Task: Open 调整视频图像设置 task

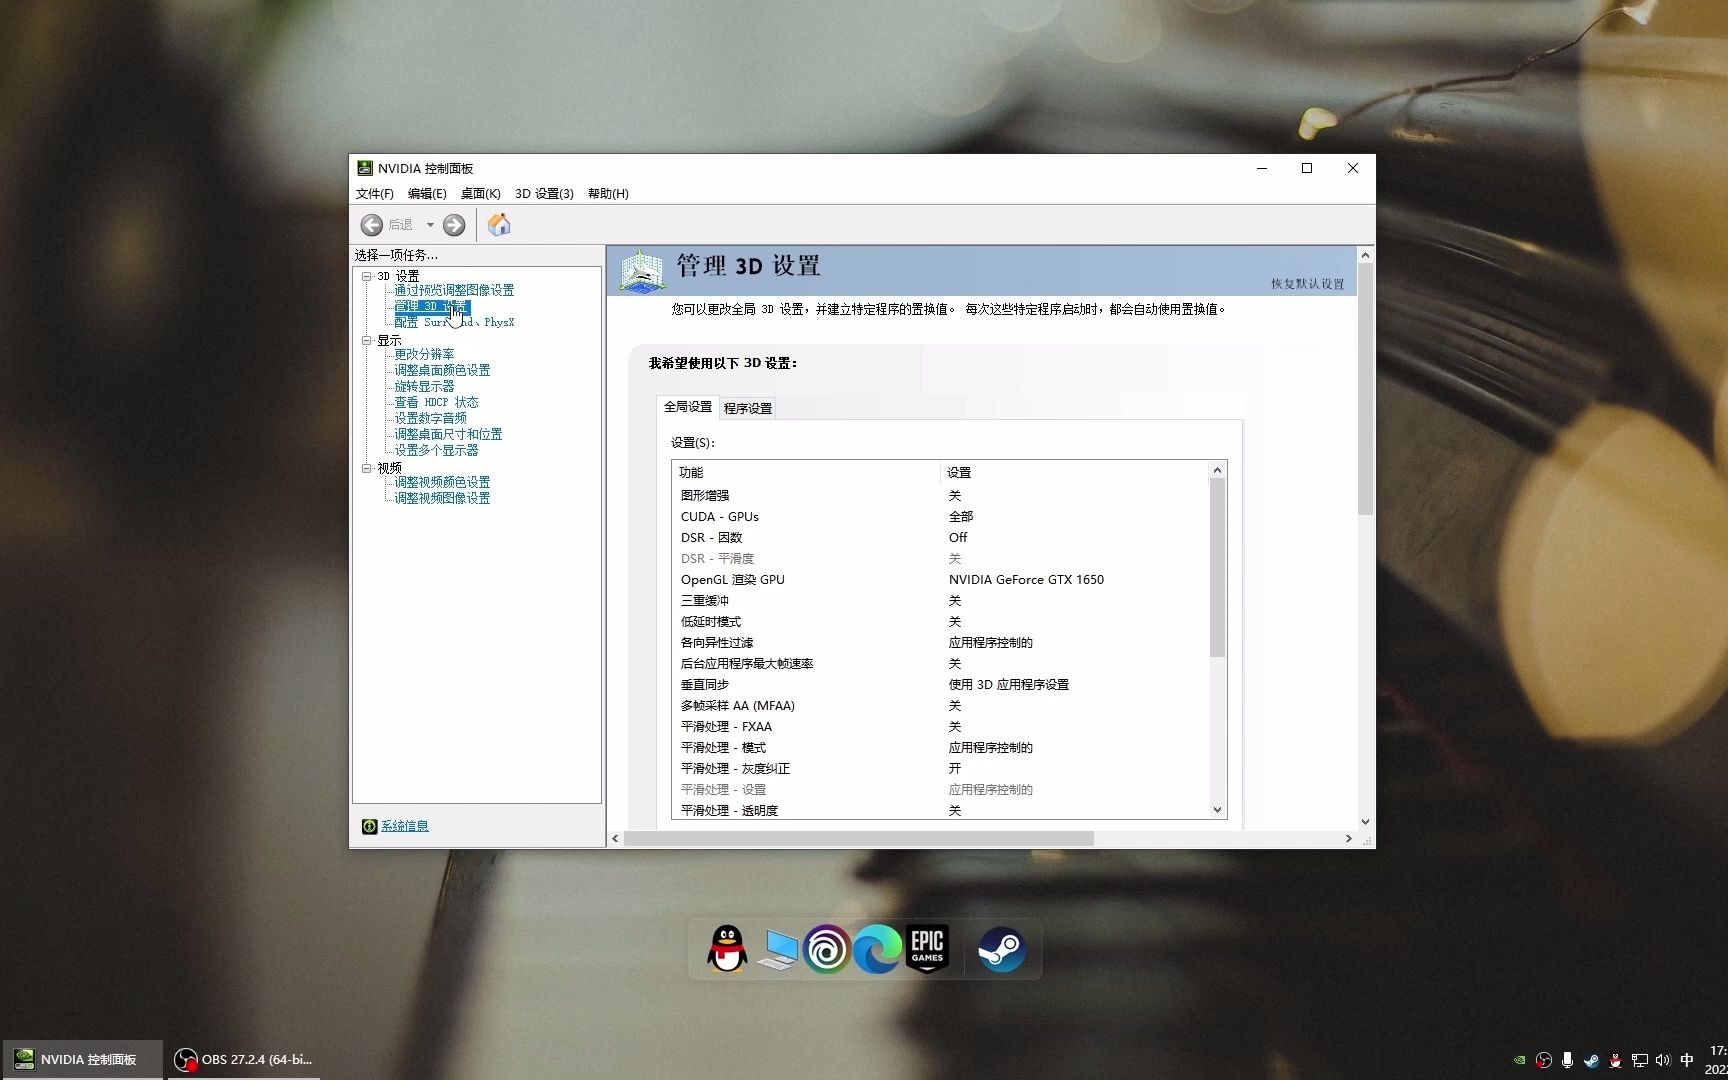Action: [x=442, y=498]
